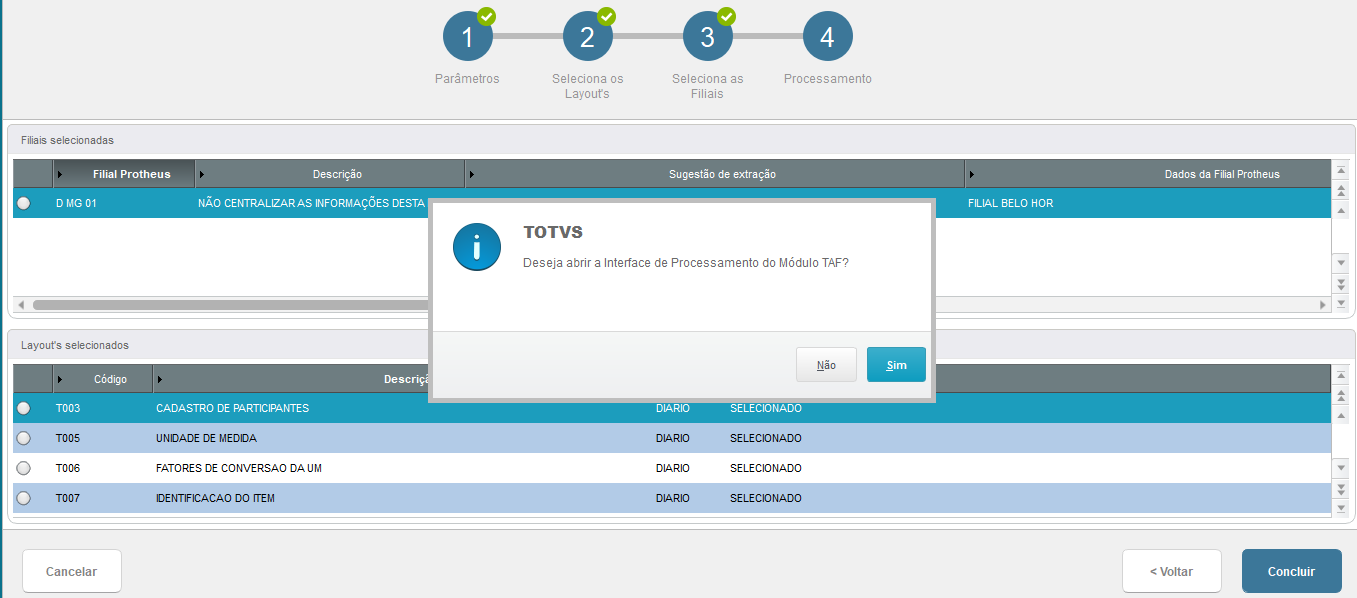The image size is (1357, 598).
Task: Open arrow on Filiais Descrição column header
Action: coord(202,174)
